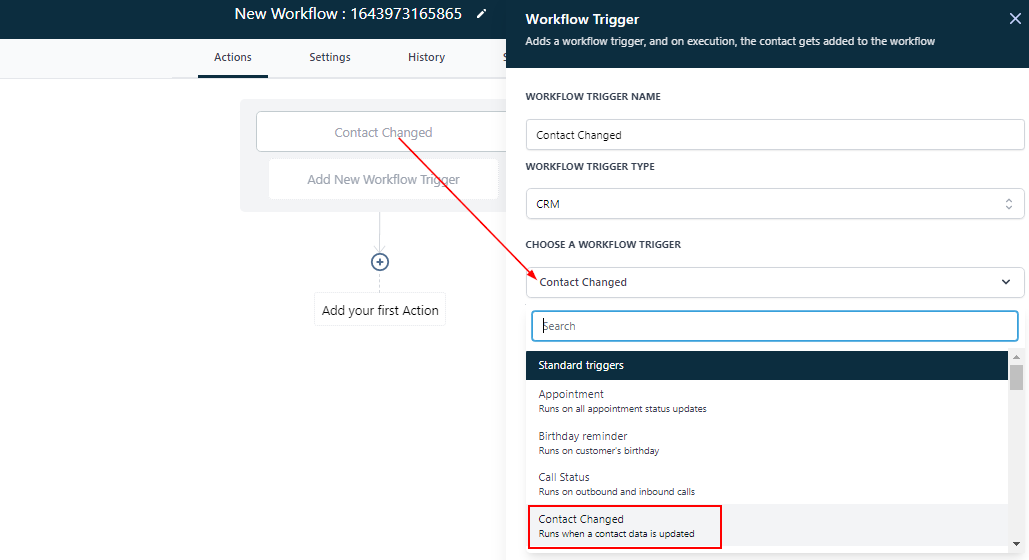Select the Contact Changed trigger card

point(383,132)
